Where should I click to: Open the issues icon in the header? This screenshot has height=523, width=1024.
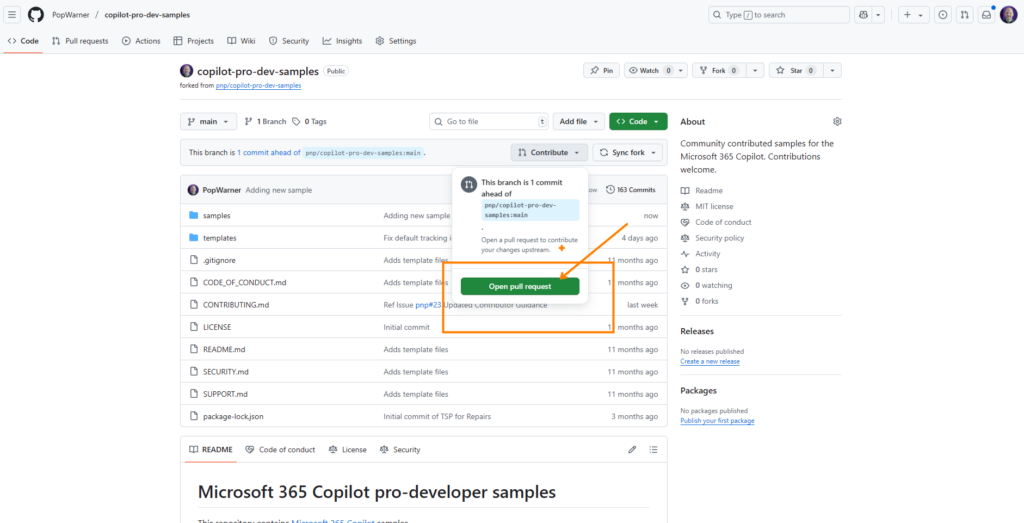coord(943,15)
